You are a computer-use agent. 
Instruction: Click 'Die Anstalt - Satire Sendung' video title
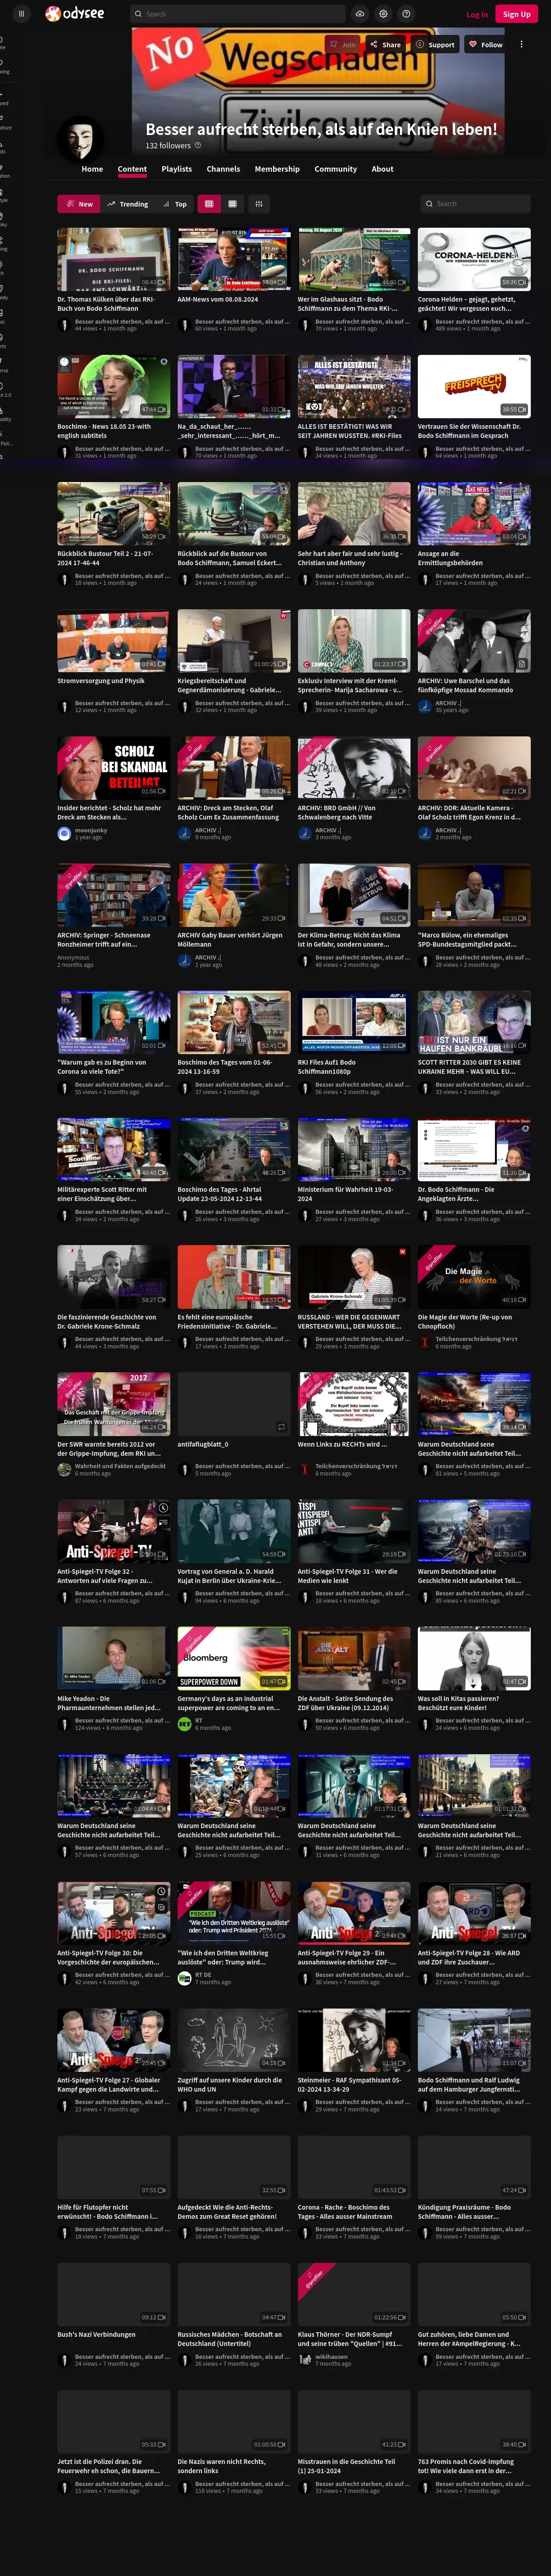point(345,1703)
